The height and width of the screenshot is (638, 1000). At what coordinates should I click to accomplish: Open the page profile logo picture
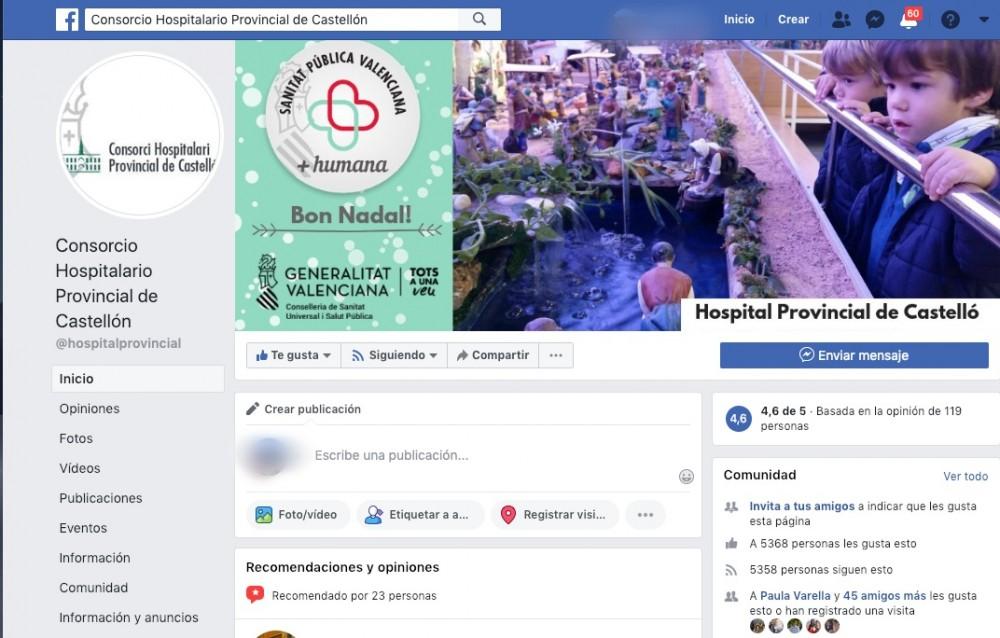click(x=140, y=135)
